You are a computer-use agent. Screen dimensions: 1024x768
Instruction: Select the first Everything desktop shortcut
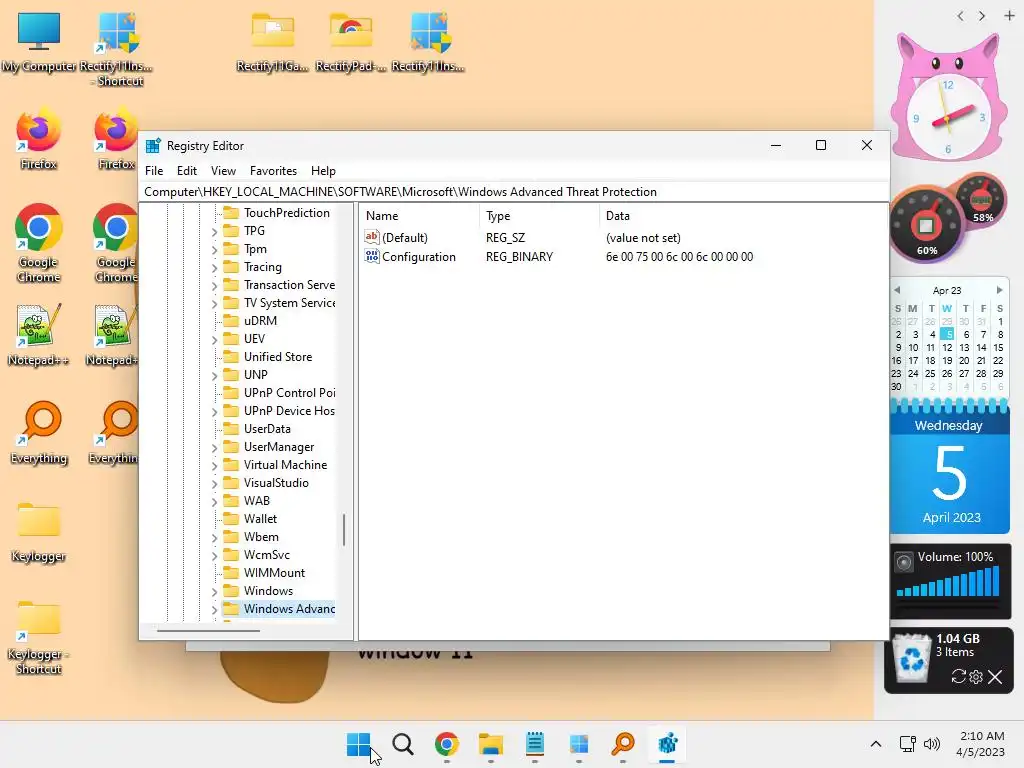click(39, 432)
